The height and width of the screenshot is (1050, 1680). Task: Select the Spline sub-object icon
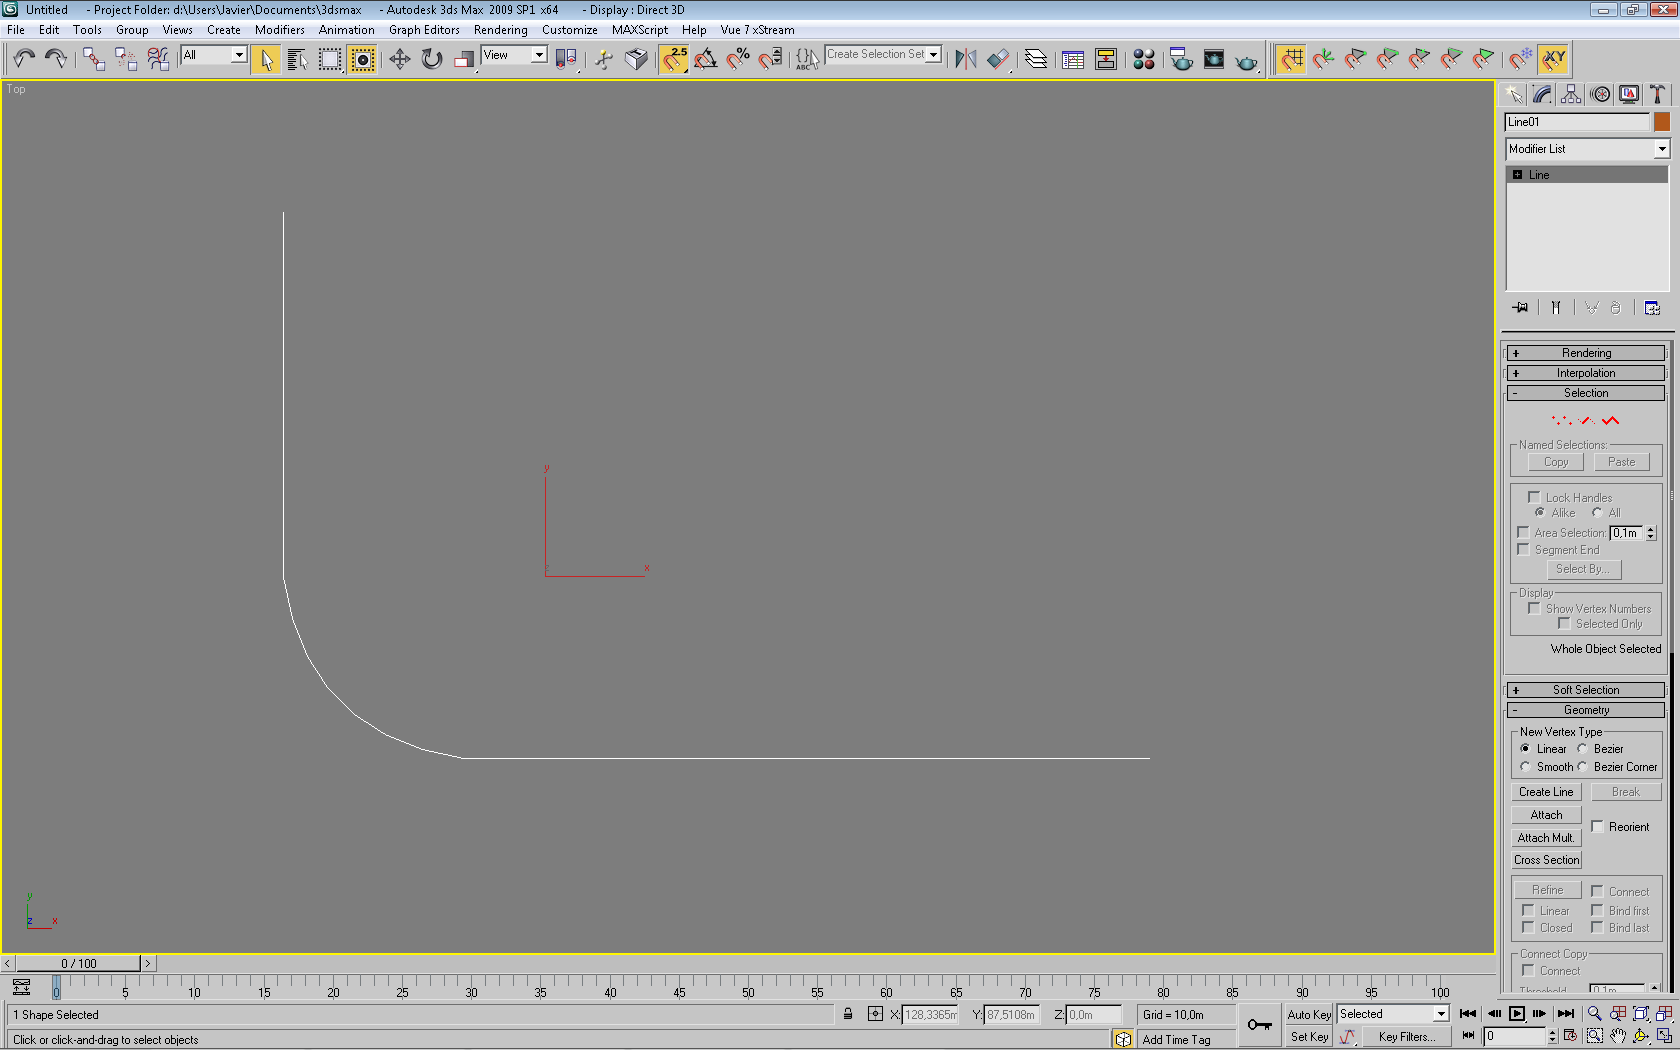click(1610, 420)
